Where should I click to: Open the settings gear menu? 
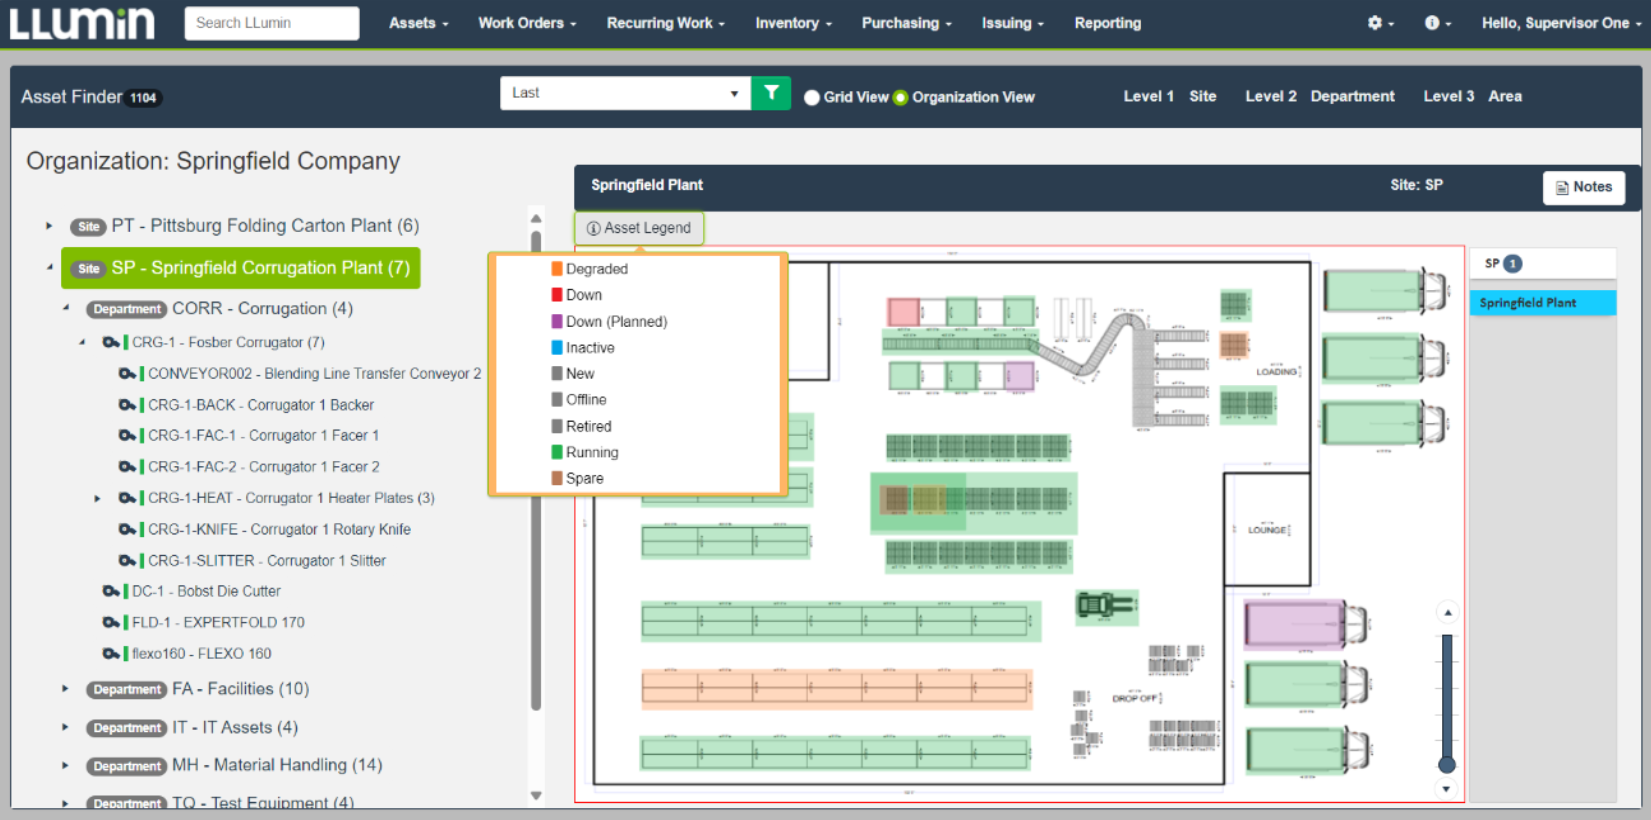(1375, 23)
